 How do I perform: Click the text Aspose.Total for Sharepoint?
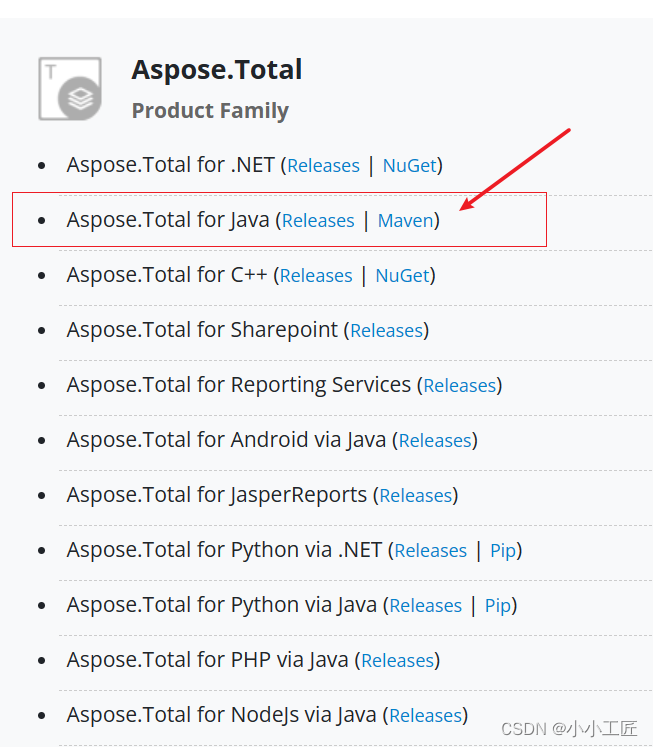pyautogui.click(x=202, y=330)
